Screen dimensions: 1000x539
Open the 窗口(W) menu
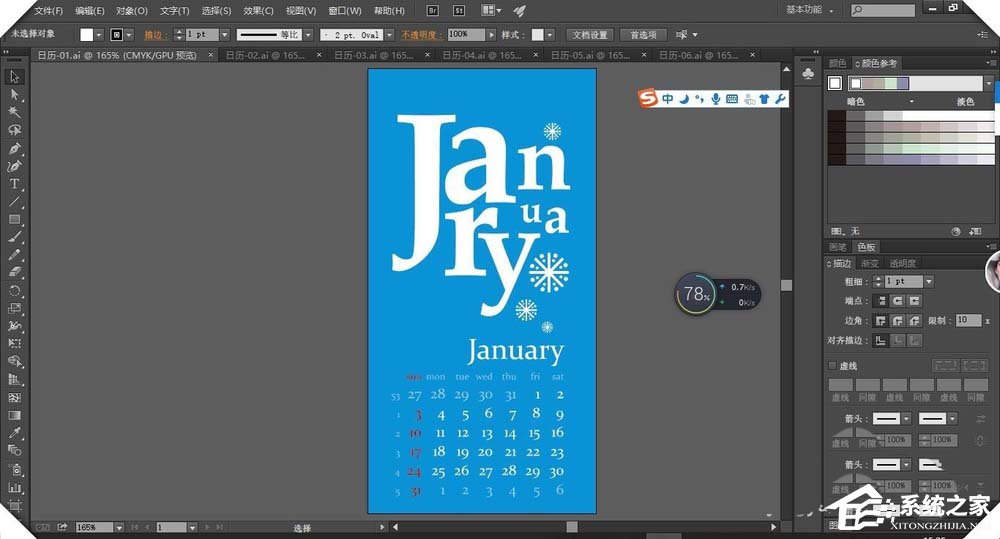[x=345, y=11]
